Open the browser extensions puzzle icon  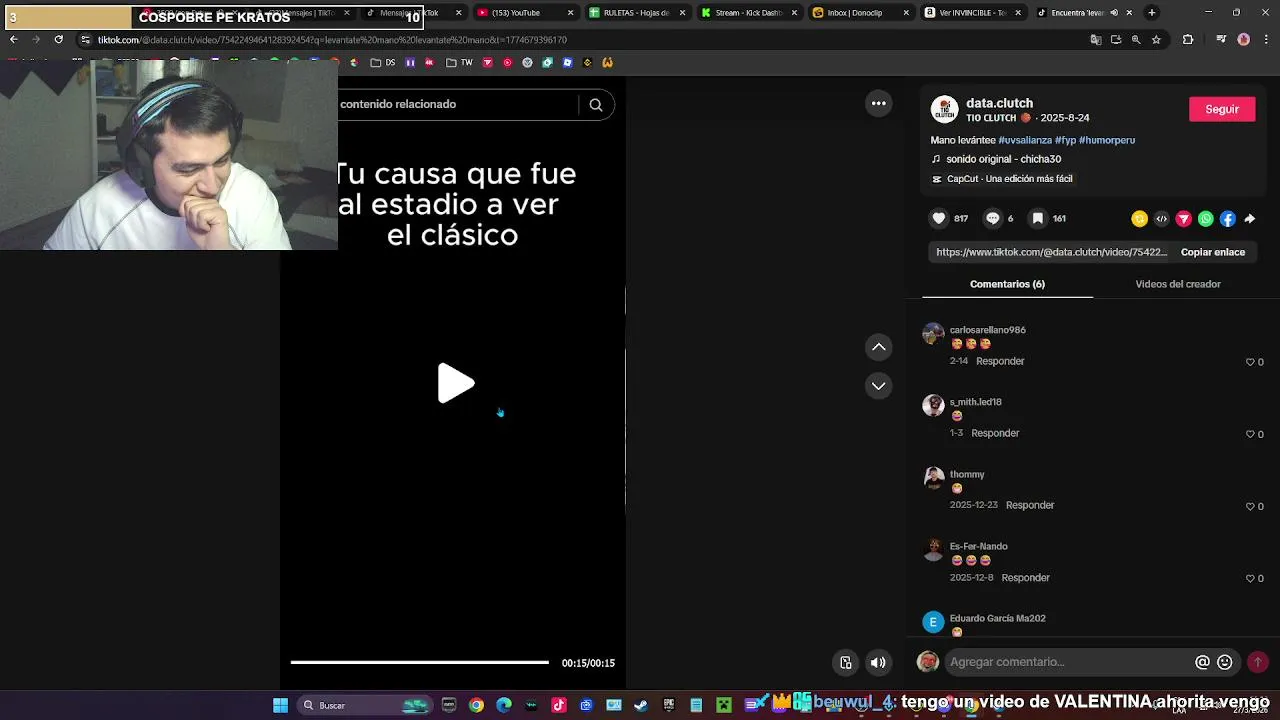[1188, 40]
